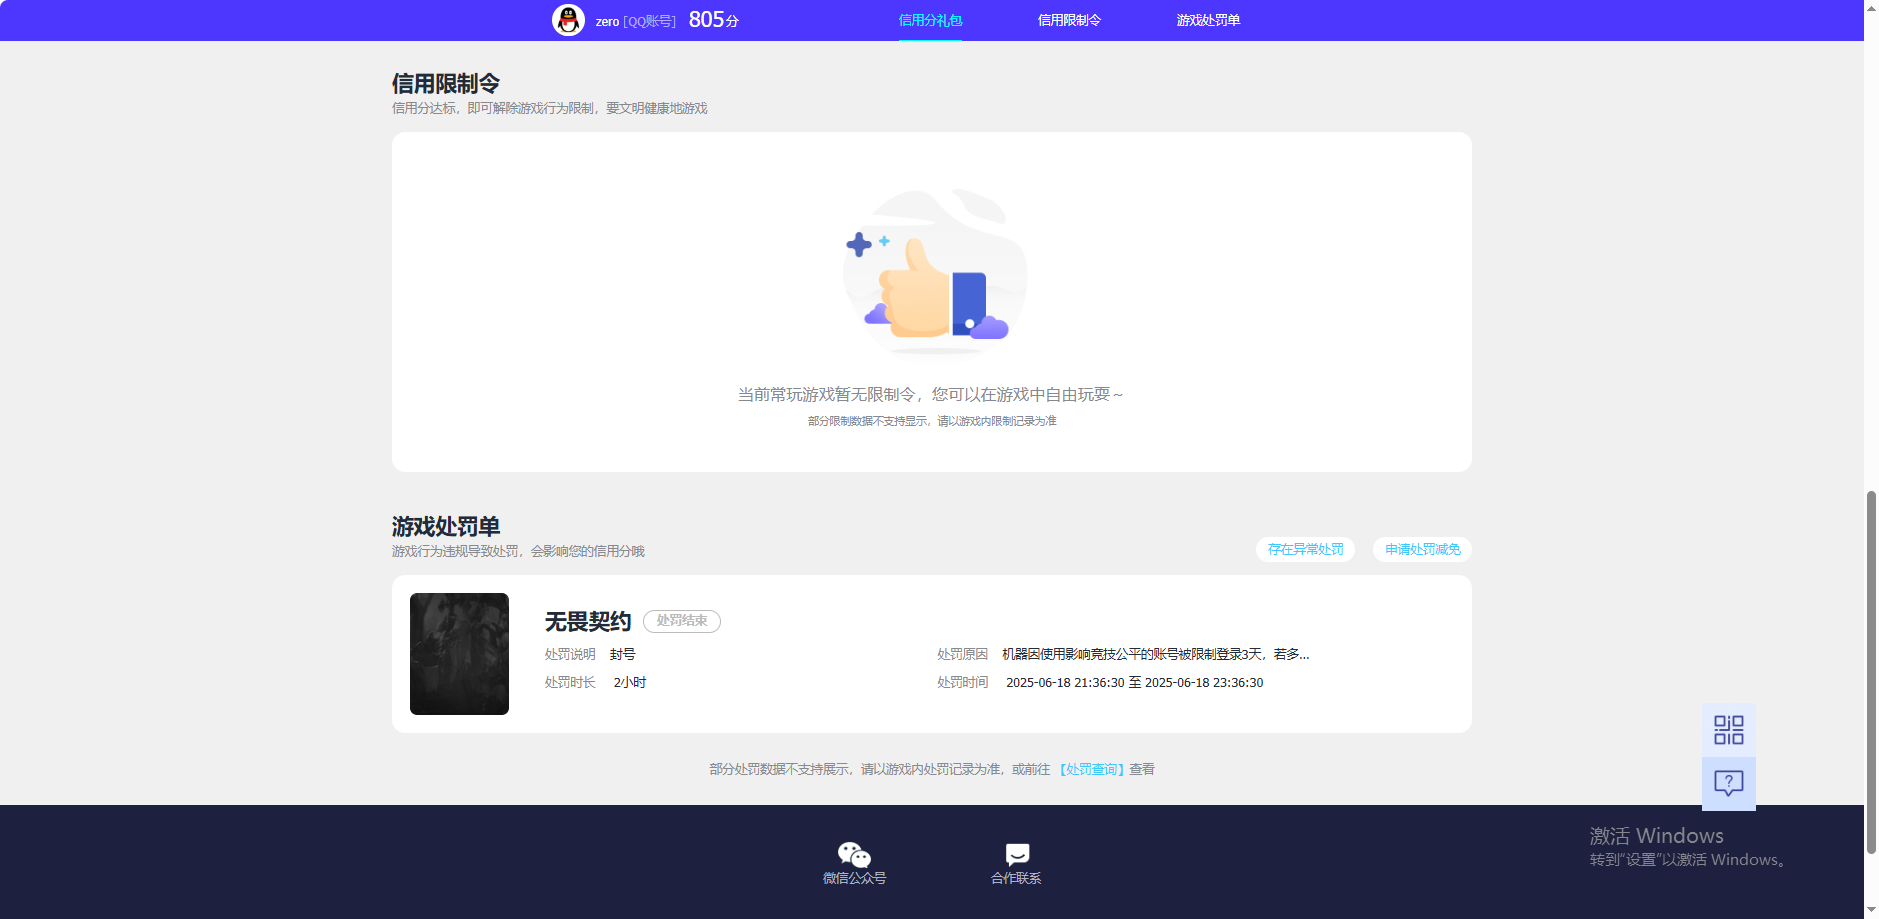The image size is (1879, 919).
Task: Click the scrollbar down arrow
Action: pos(1871,910)
